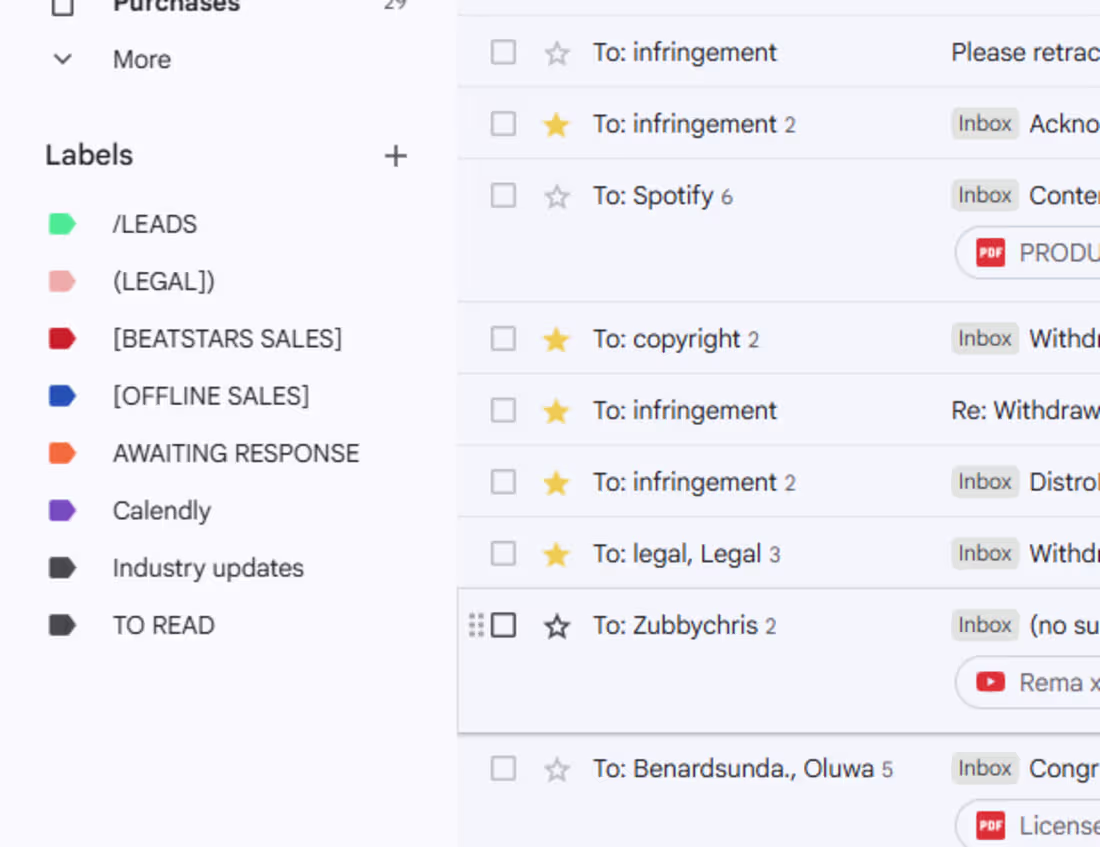Select the 'Ackno' infringement email checkbox

coord(503,124)
